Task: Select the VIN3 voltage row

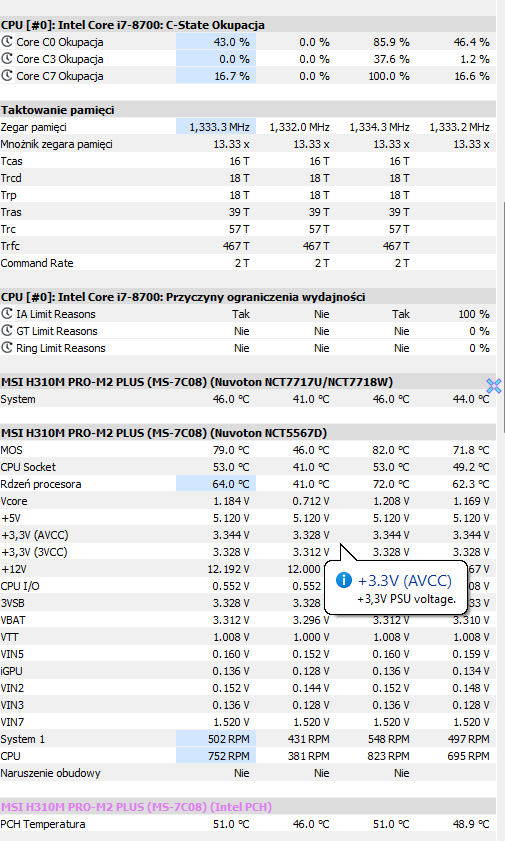Action: click(x=248, y=705)
